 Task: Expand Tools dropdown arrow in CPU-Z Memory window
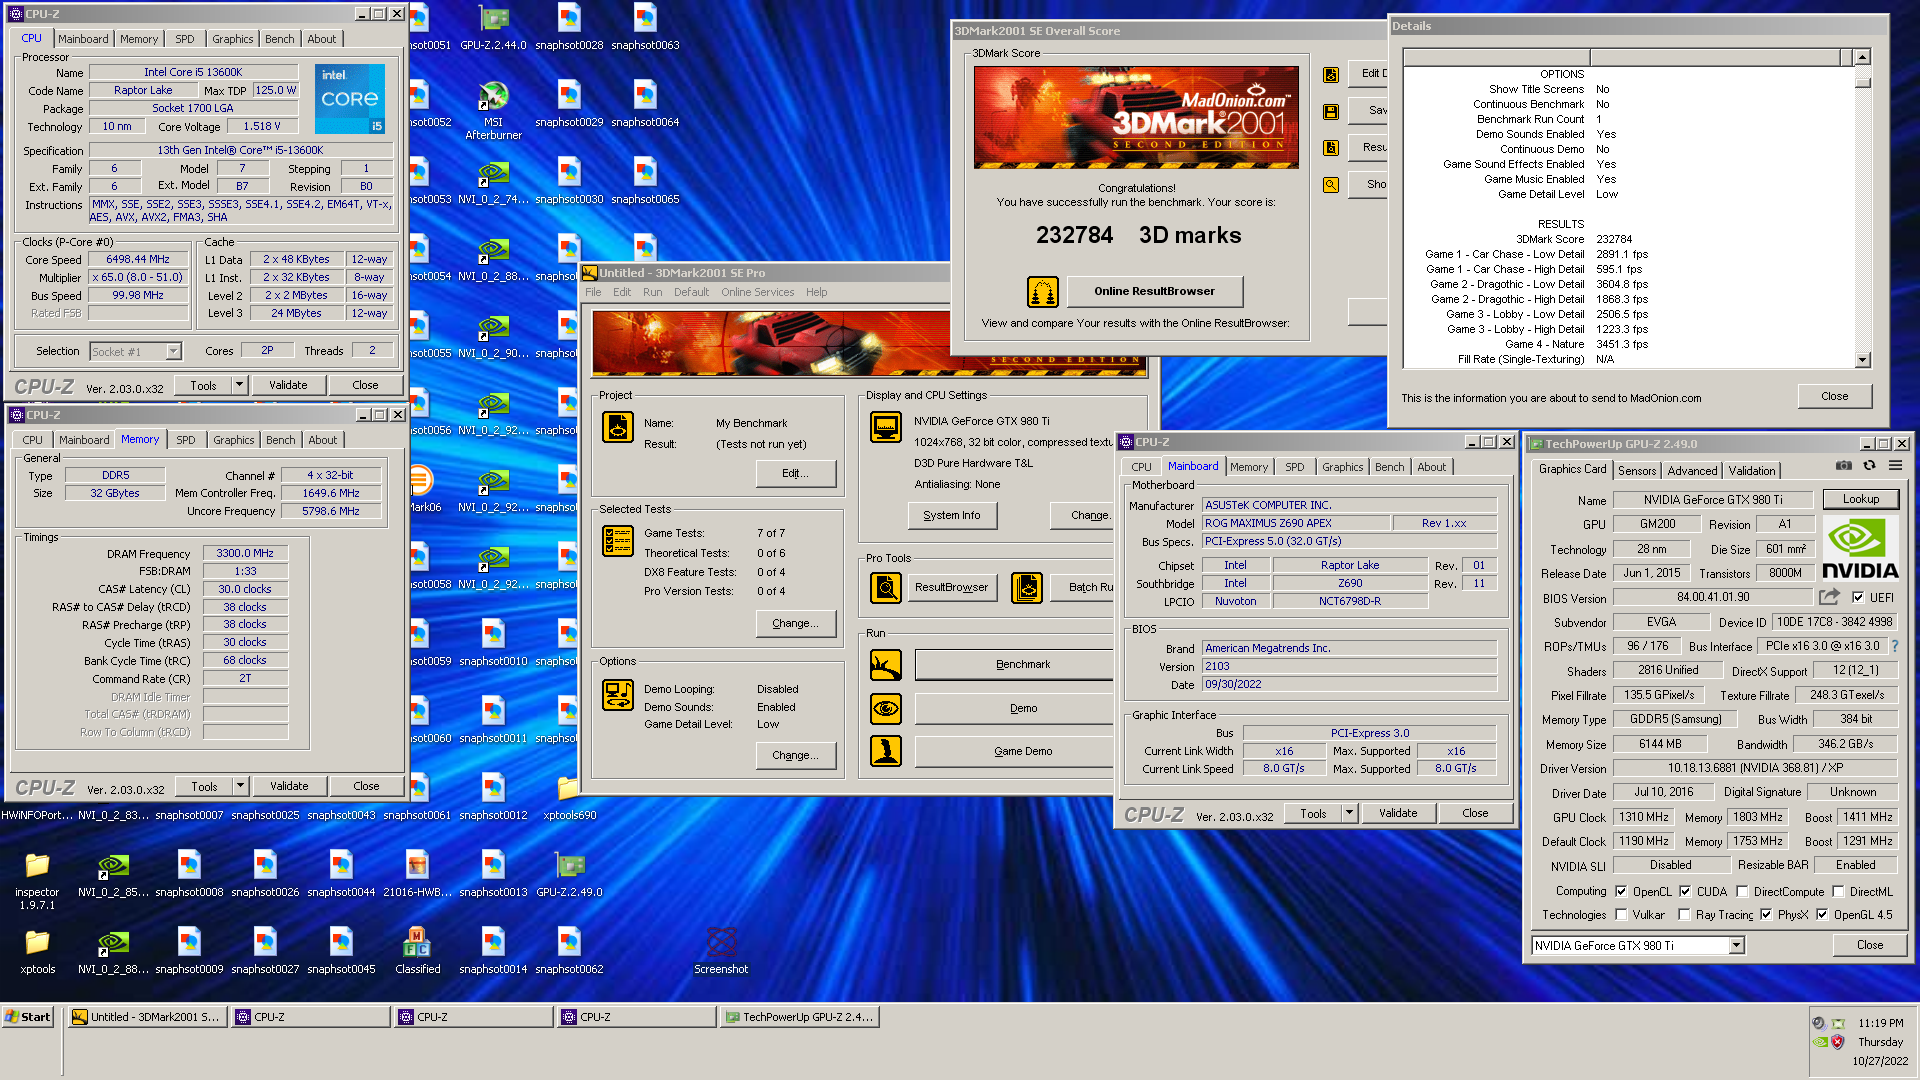click(241, 786)
